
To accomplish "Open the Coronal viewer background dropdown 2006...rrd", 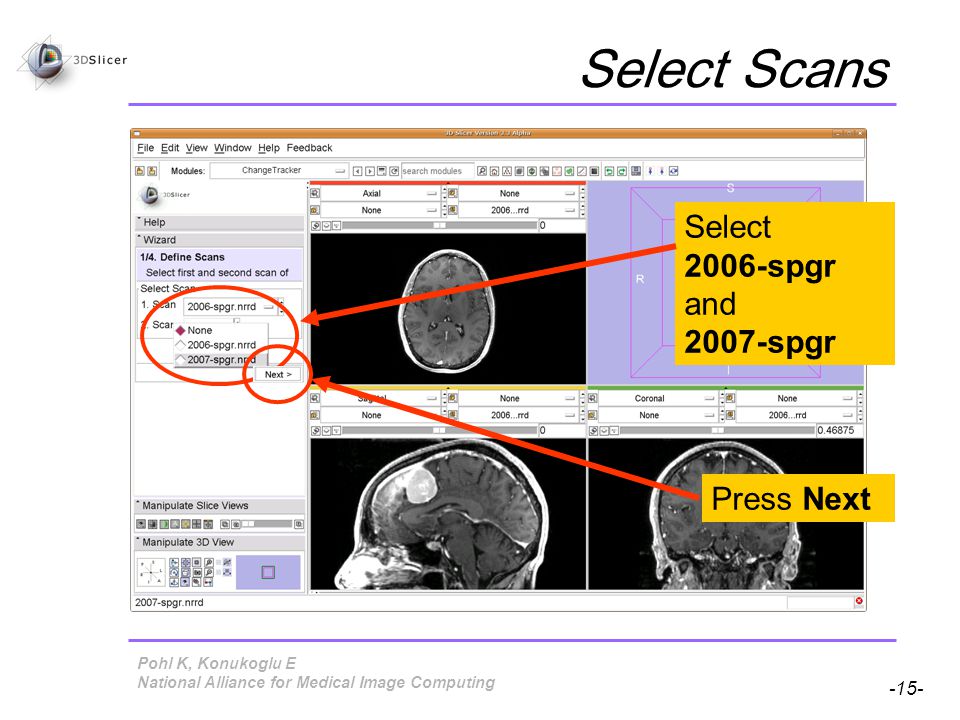I will click(x=795, y=414).
